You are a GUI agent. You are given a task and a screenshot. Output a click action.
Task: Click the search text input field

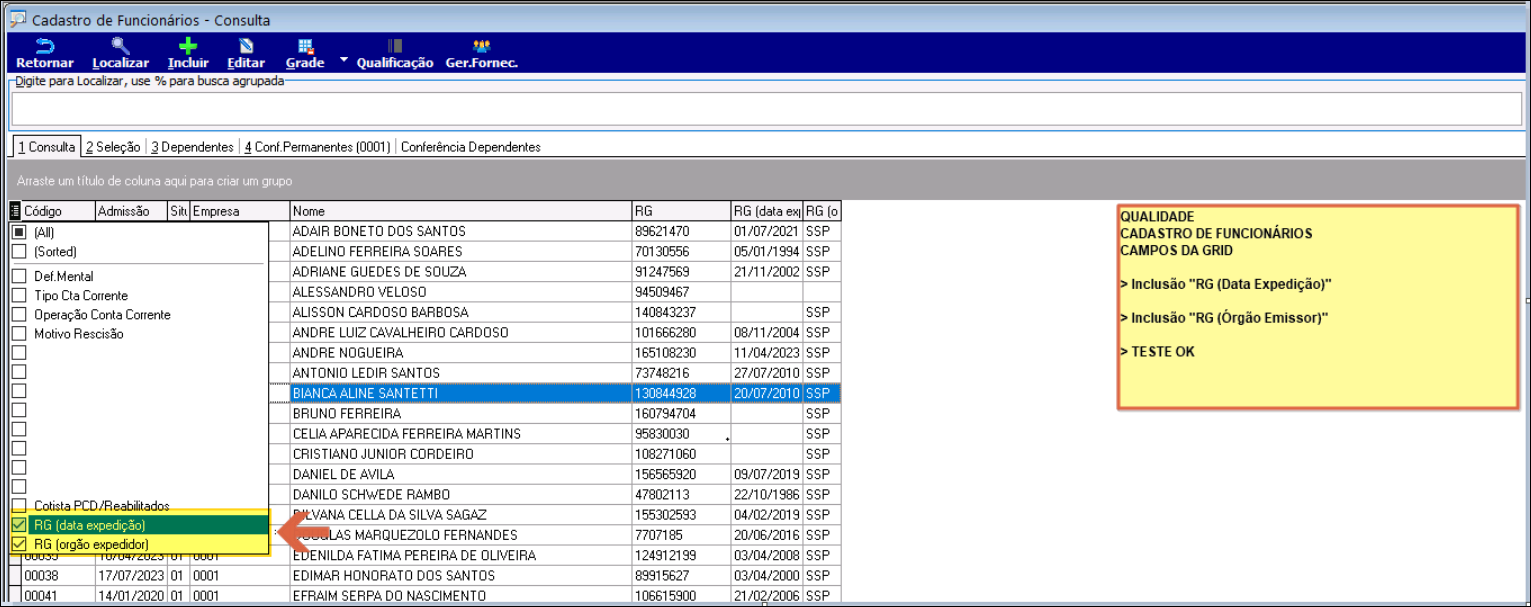point(765,109)
